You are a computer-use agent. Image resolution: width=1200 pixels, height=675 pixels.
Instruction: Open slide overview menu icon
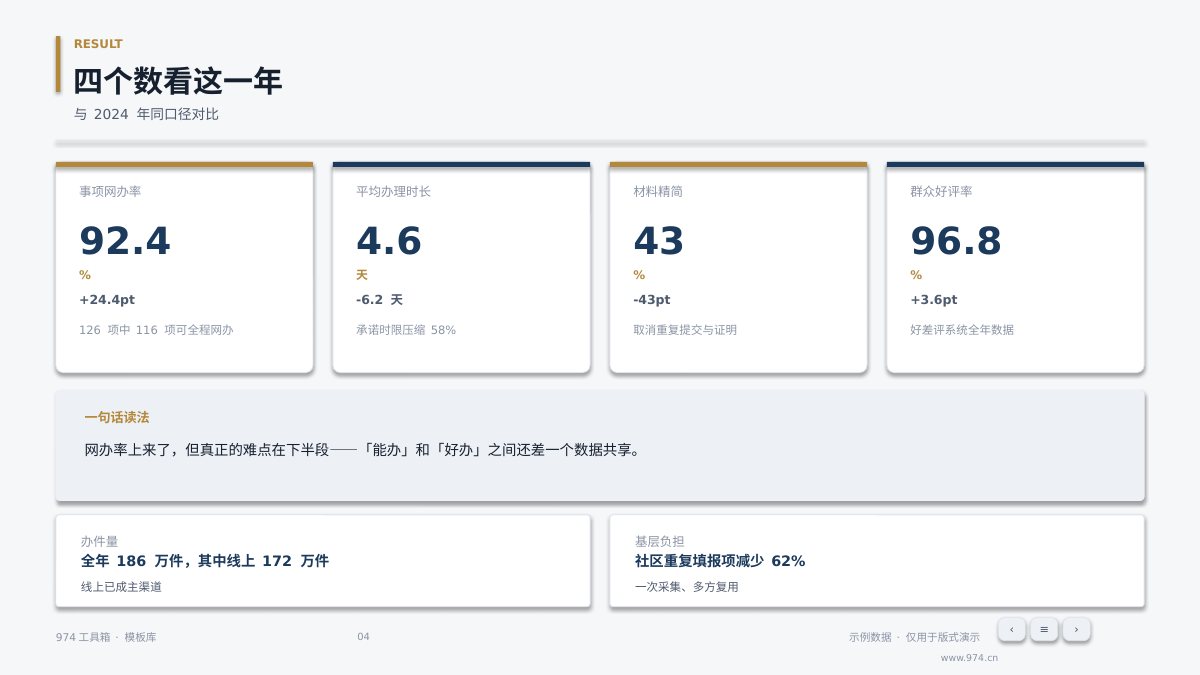[x=1044, y=629]
